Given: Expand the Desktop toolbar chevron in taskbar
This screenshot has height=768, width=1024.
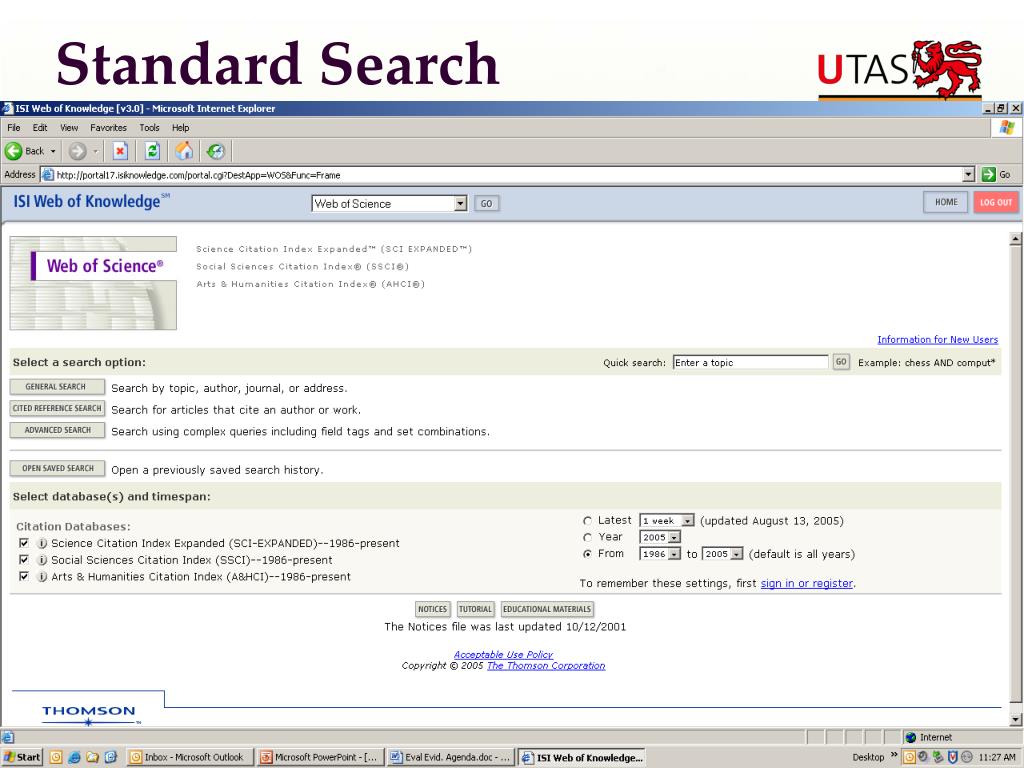Looking at the screenshot, I should (x=894, y=755).
